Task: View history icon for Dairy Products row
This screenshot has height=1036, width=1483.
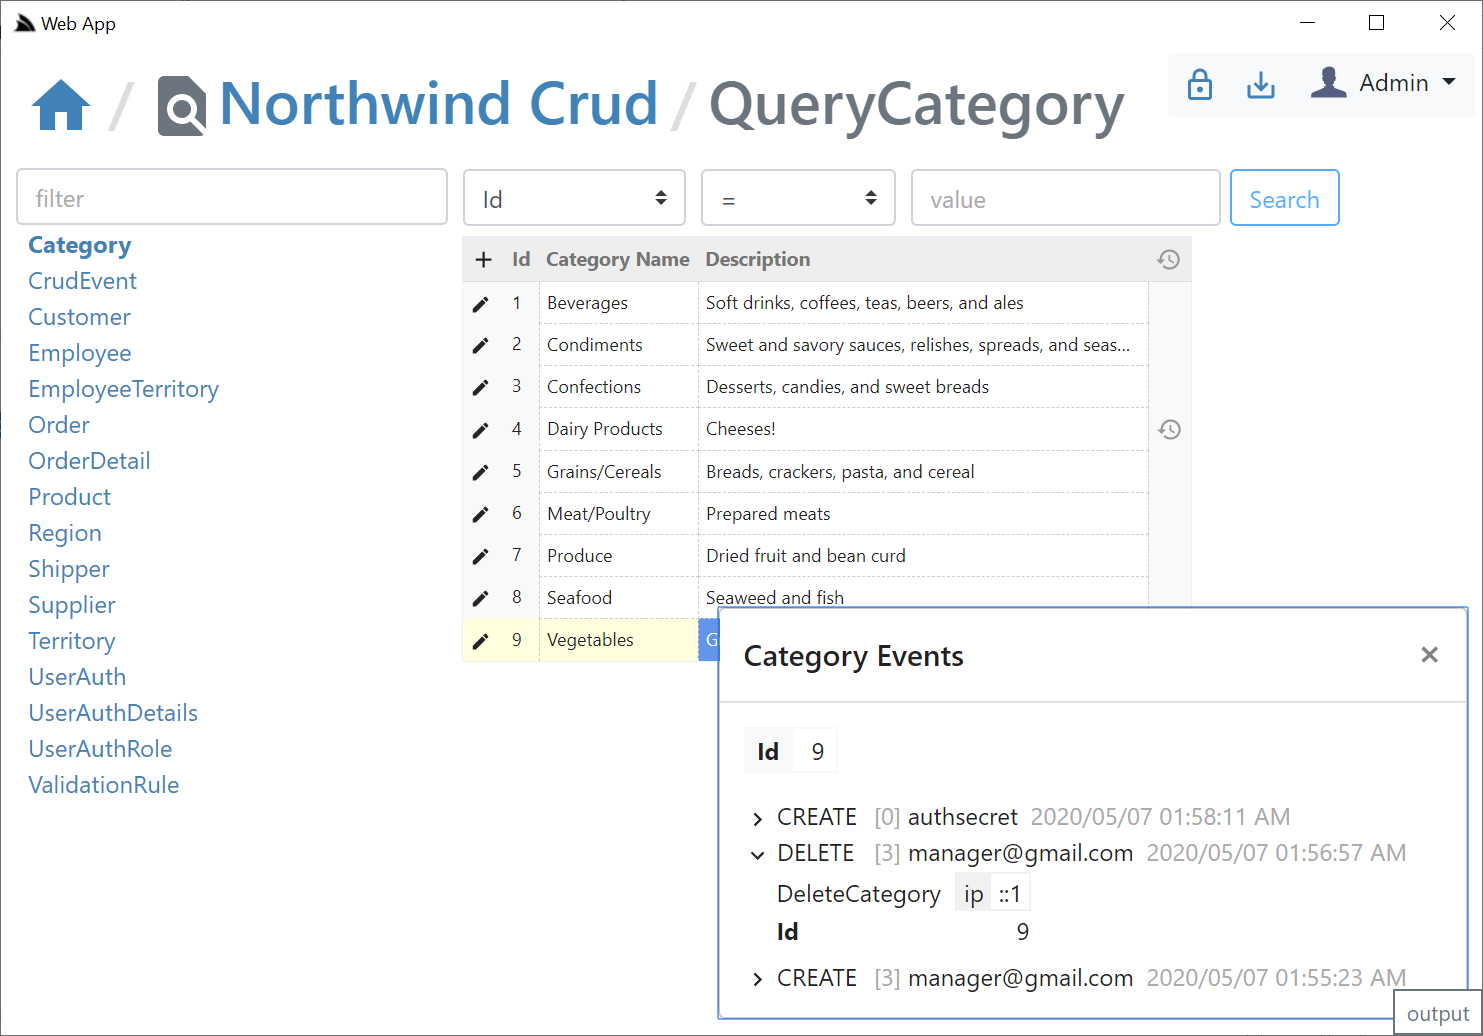Action: click(x=1169, y=430)
